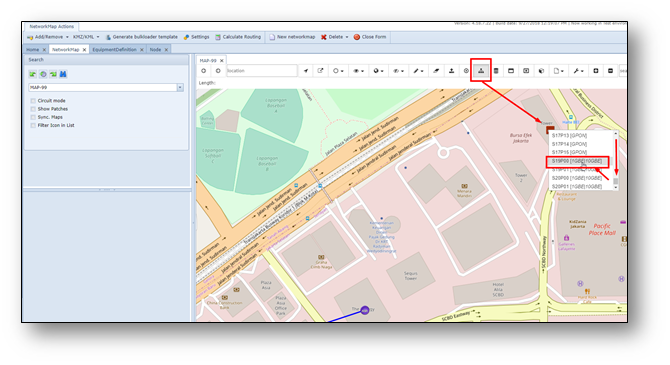Image resolution: width=670 pixels, height=365 pixels.
Task: Select the MAP-99 map tab
Action: (x=208, y=61)
